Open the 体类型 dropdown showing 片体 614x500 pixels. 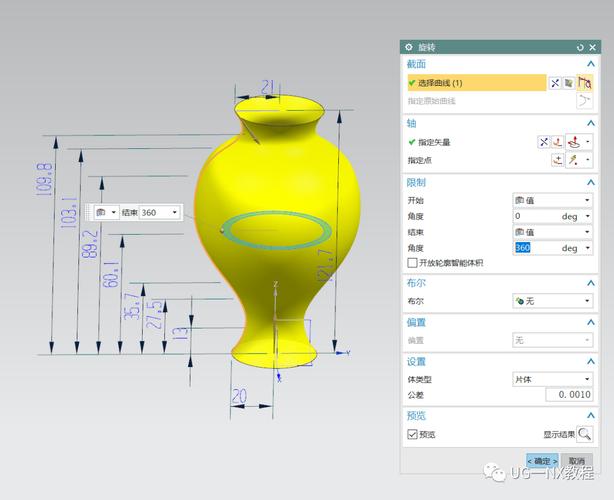[x=552, y=379]
